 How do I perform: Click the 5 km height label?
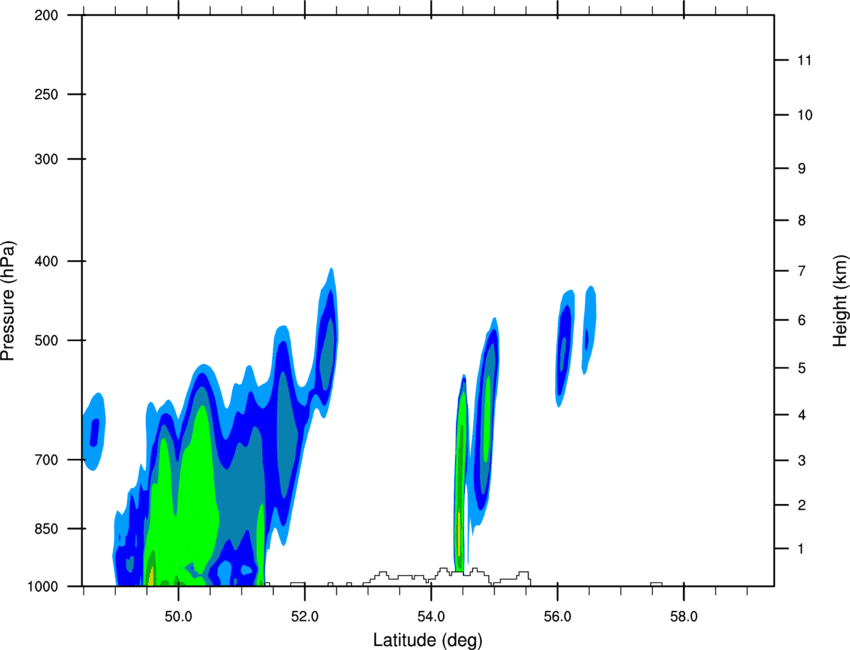coord(802,369)
